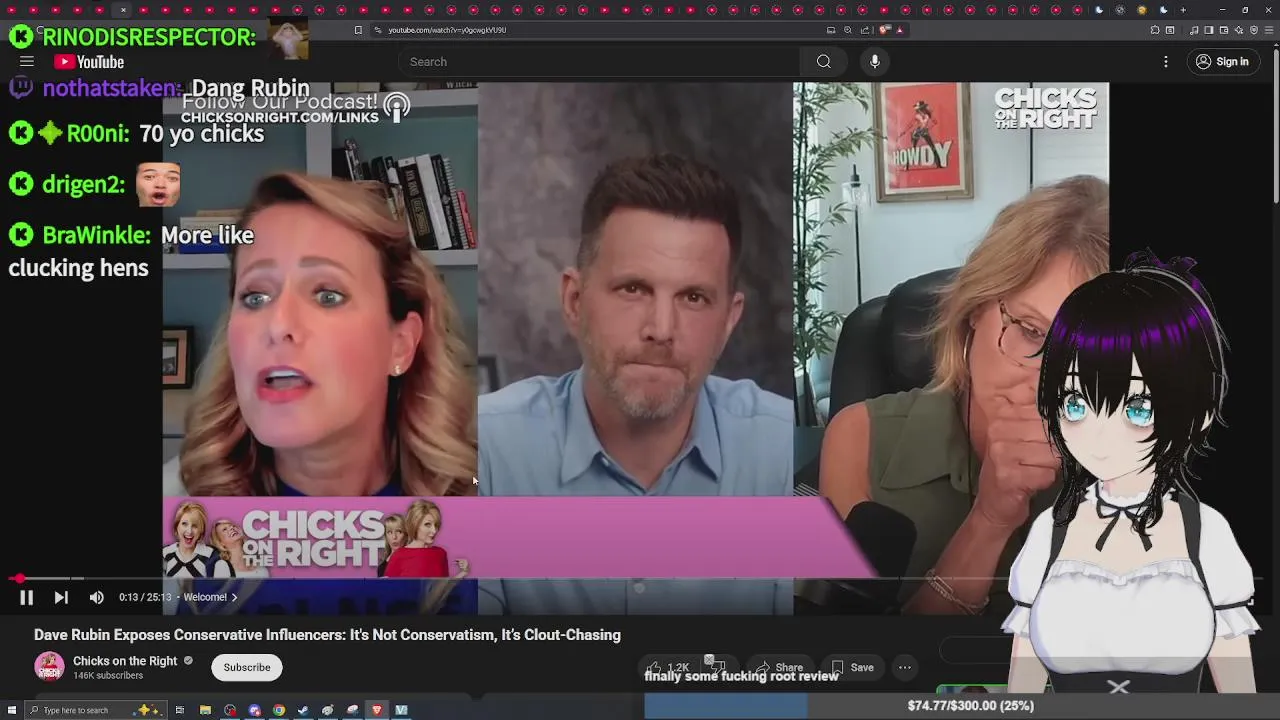Click the verified badge next to channel name
This screenshot has height=720, width=1280.
click(x=188, y=661)
